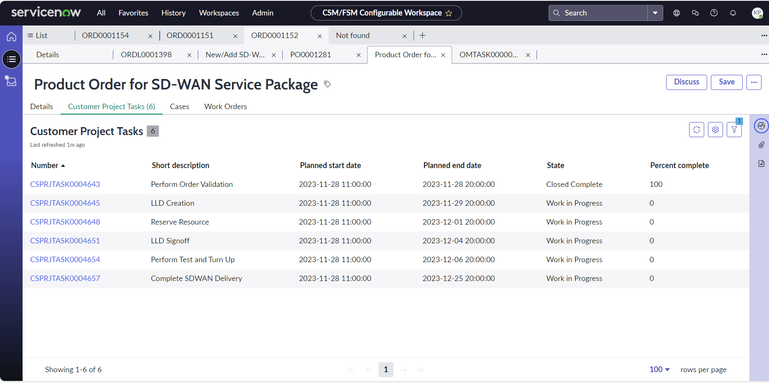769x383 pixels.
Task: Open task CSPRJTASK0004648
Action: pyautogui.click(x=65, y=222)
